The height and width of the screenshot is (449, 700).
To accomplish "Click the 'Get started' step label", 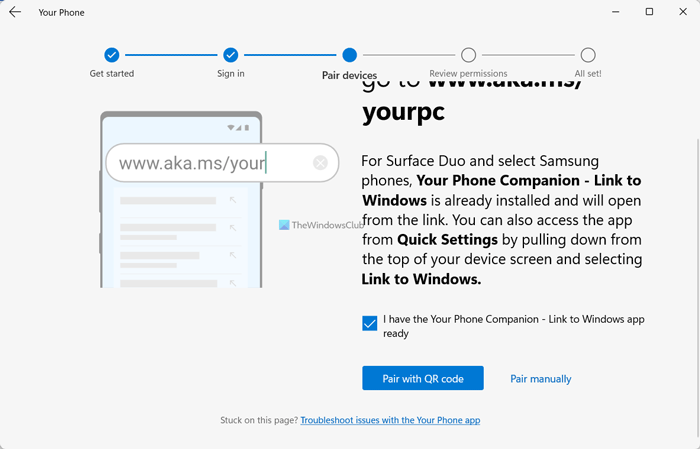I will tap(112, 74).
